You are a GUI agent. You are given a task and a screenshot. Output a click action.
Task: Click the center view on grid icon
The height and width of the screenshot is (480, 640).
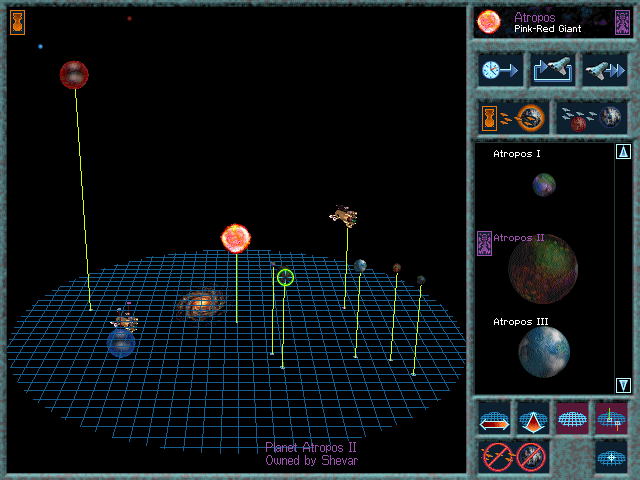(611, 457)
